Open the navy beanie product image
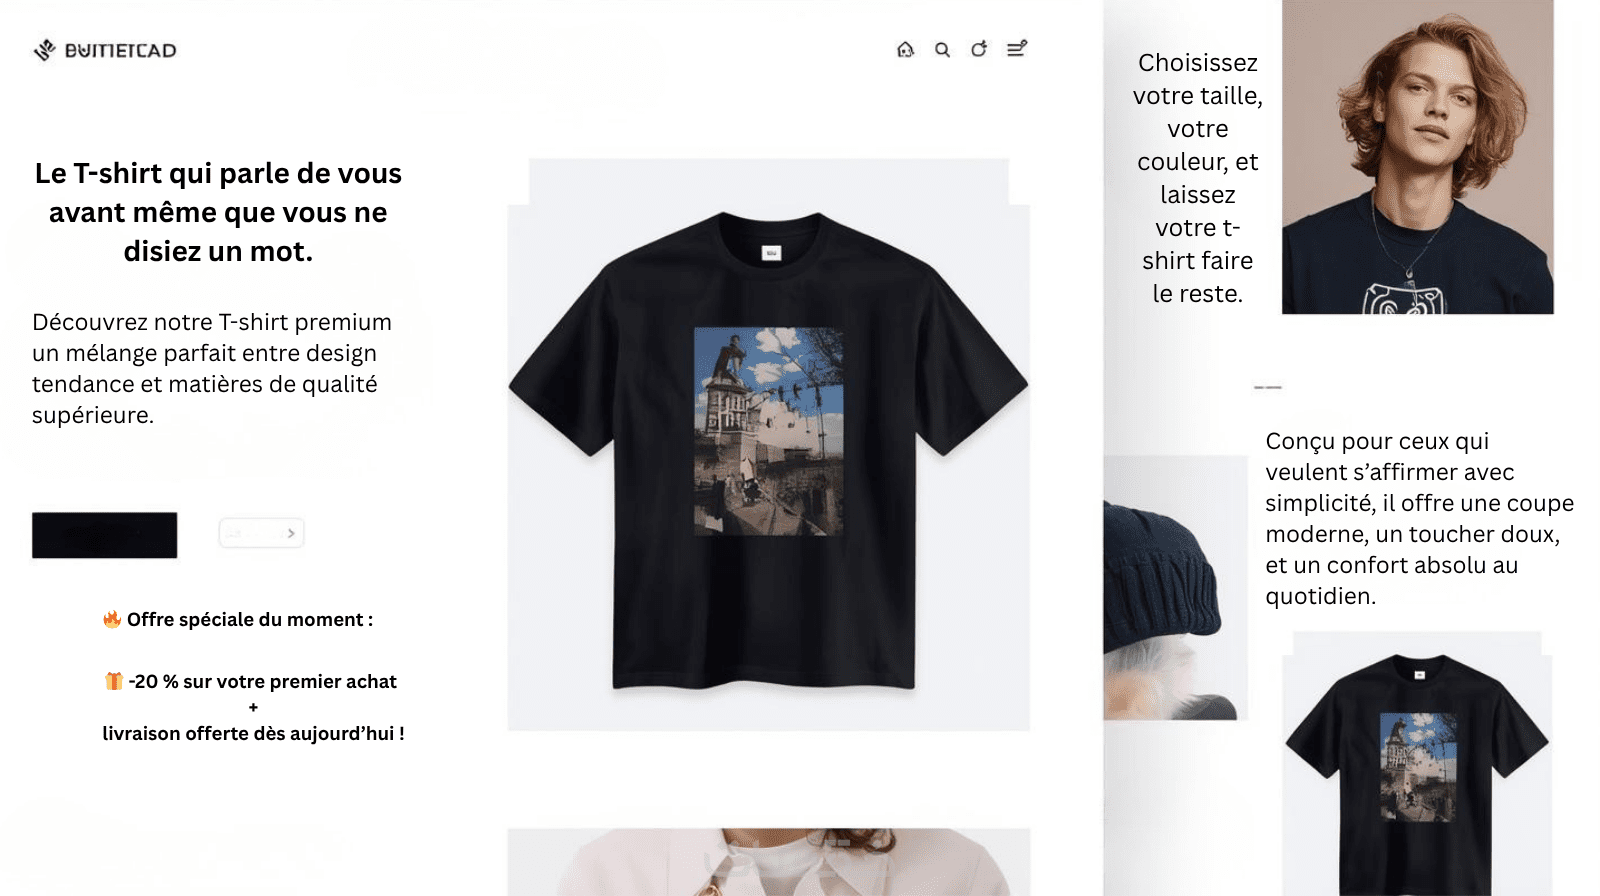The image size is (1600, 896). [x=1175, y=588]
